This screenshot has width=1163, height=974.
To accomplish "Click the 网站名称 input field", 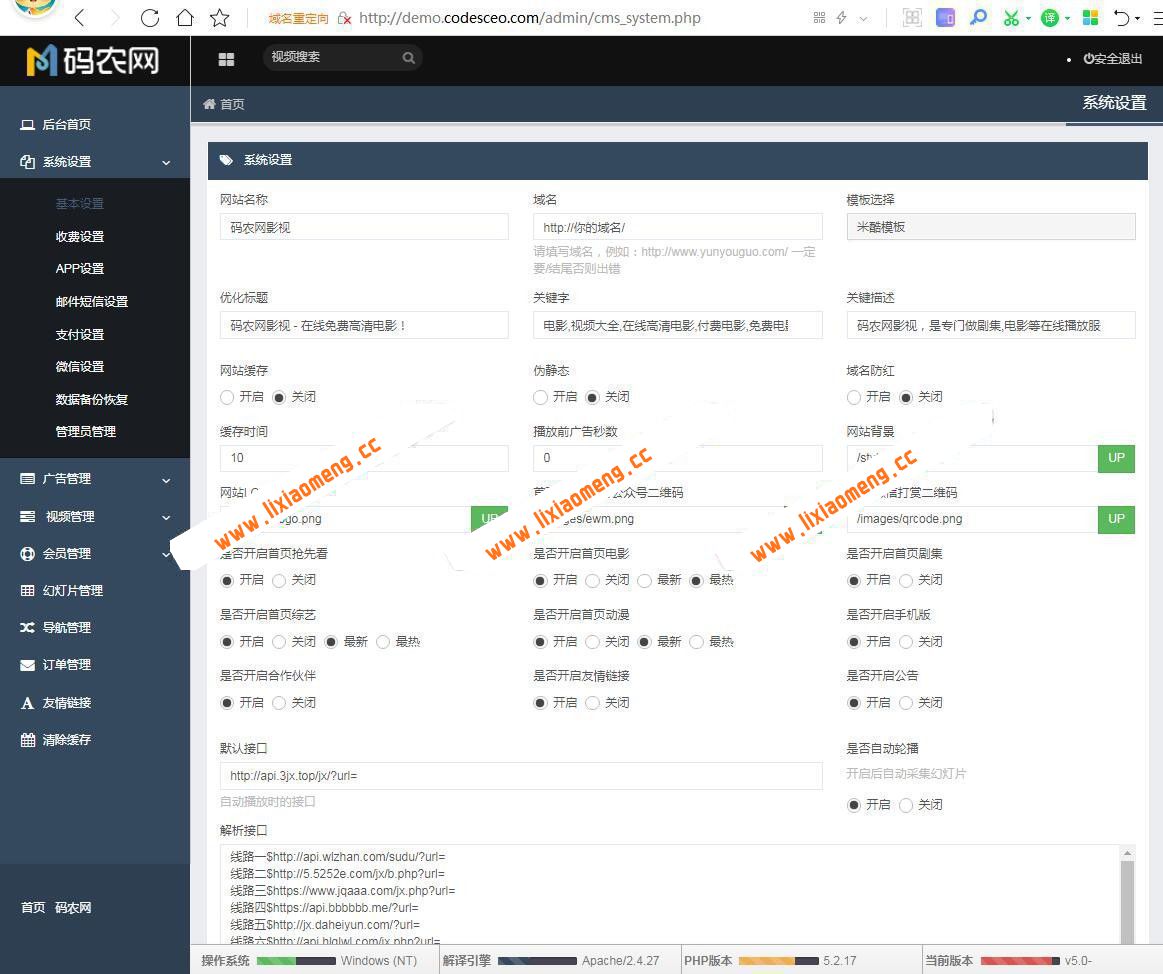I will (364, 227).
